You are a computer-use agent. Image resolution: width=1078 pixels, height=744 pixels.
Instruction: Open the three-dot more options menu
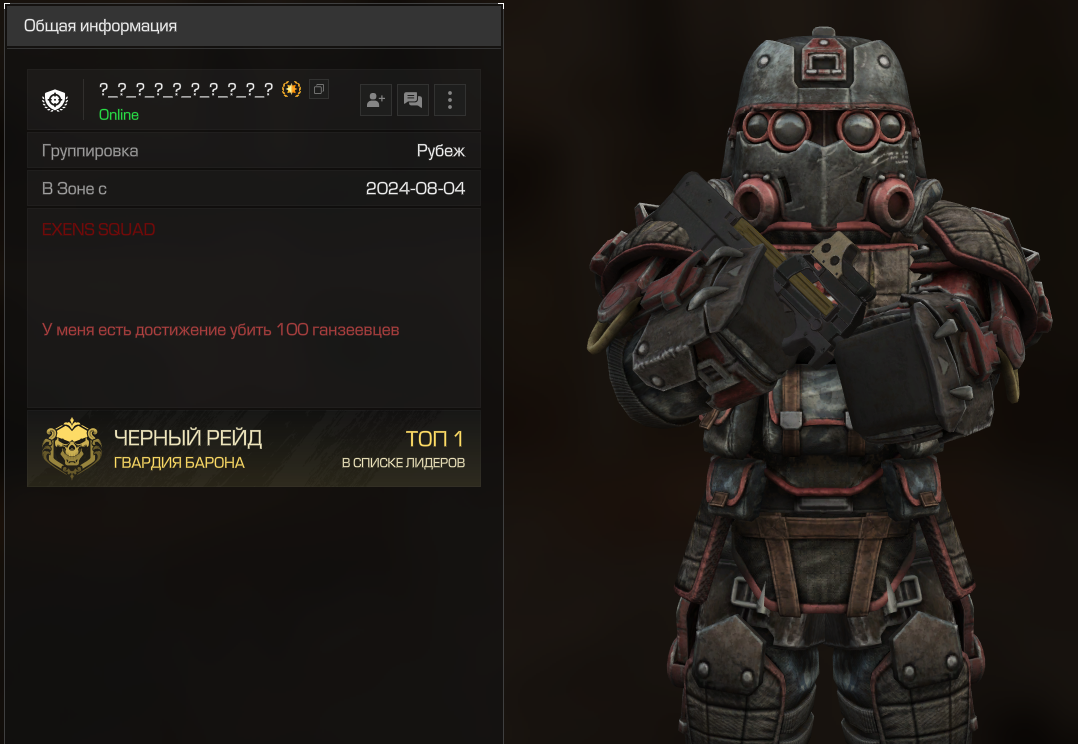(450, 100)
